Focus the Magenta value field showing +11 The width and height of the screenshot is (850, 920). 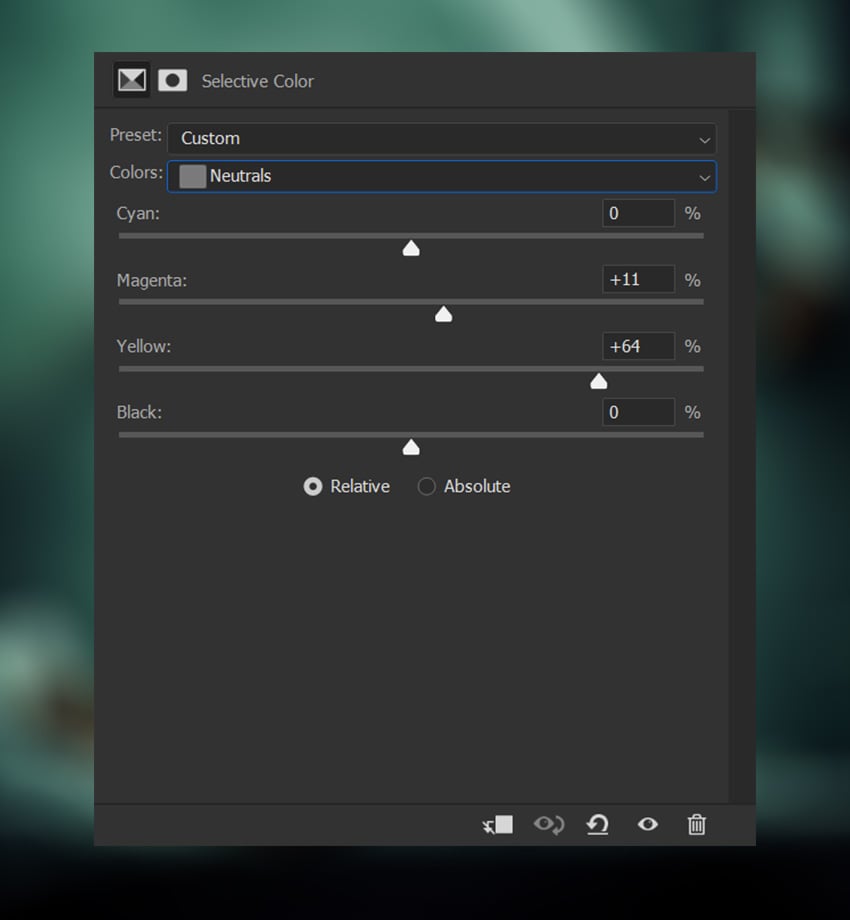tap(638, 279)
